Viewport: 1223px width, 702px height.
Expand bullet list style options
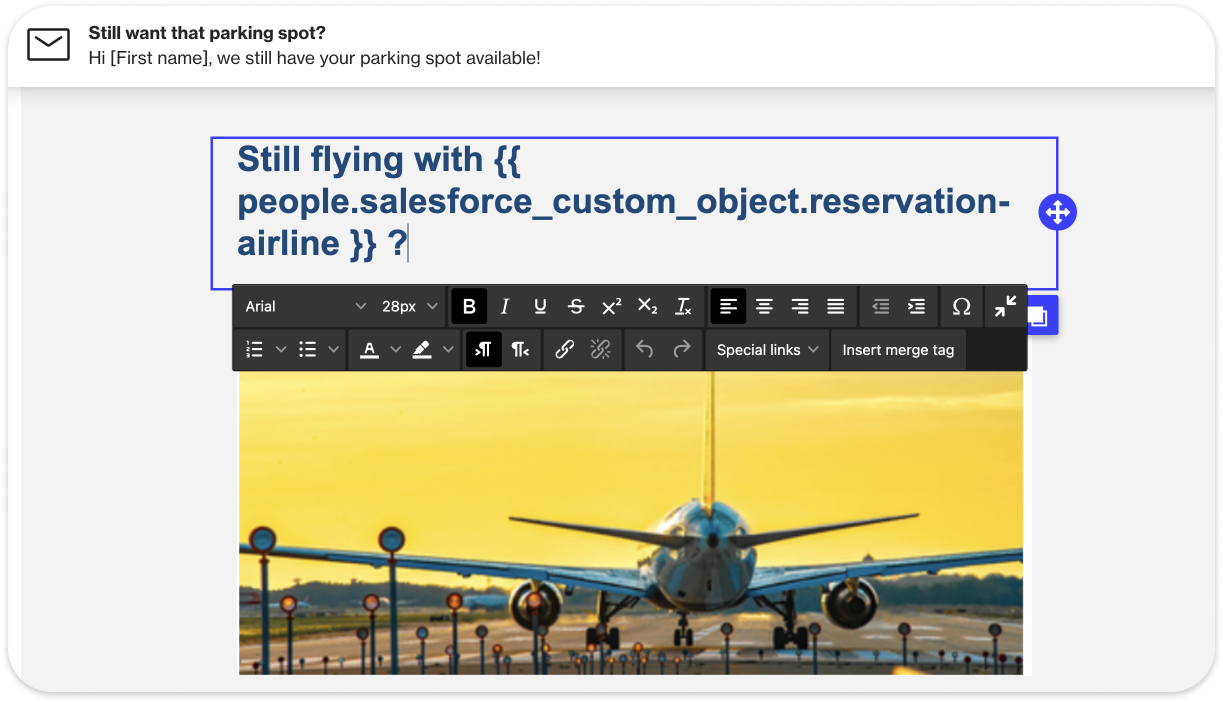pyautogui.click(x=334, y=349)
